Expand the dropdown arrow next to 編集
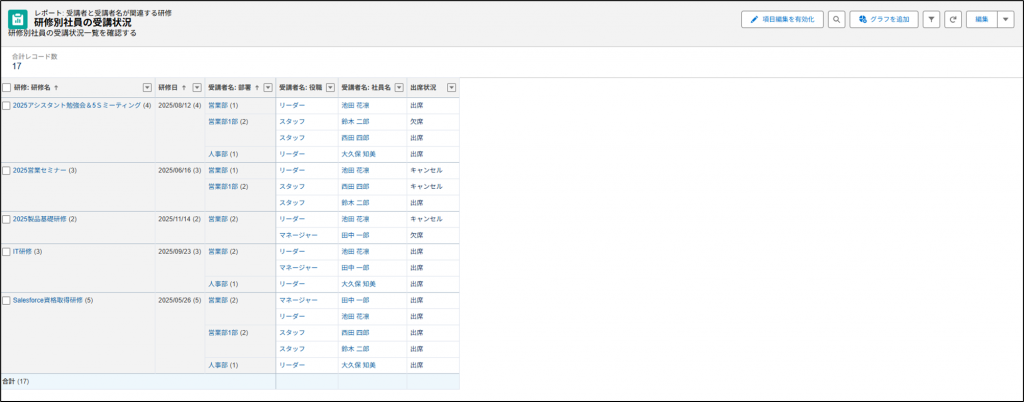Viewport: 1024px width, 402px height. pos(1005,19)
